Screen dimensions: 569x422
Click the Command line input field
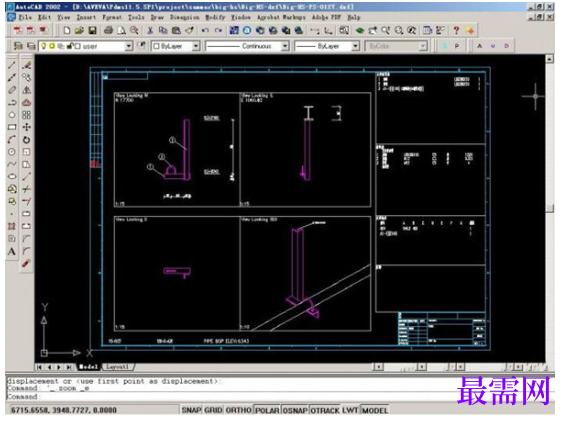click(279, 397)
